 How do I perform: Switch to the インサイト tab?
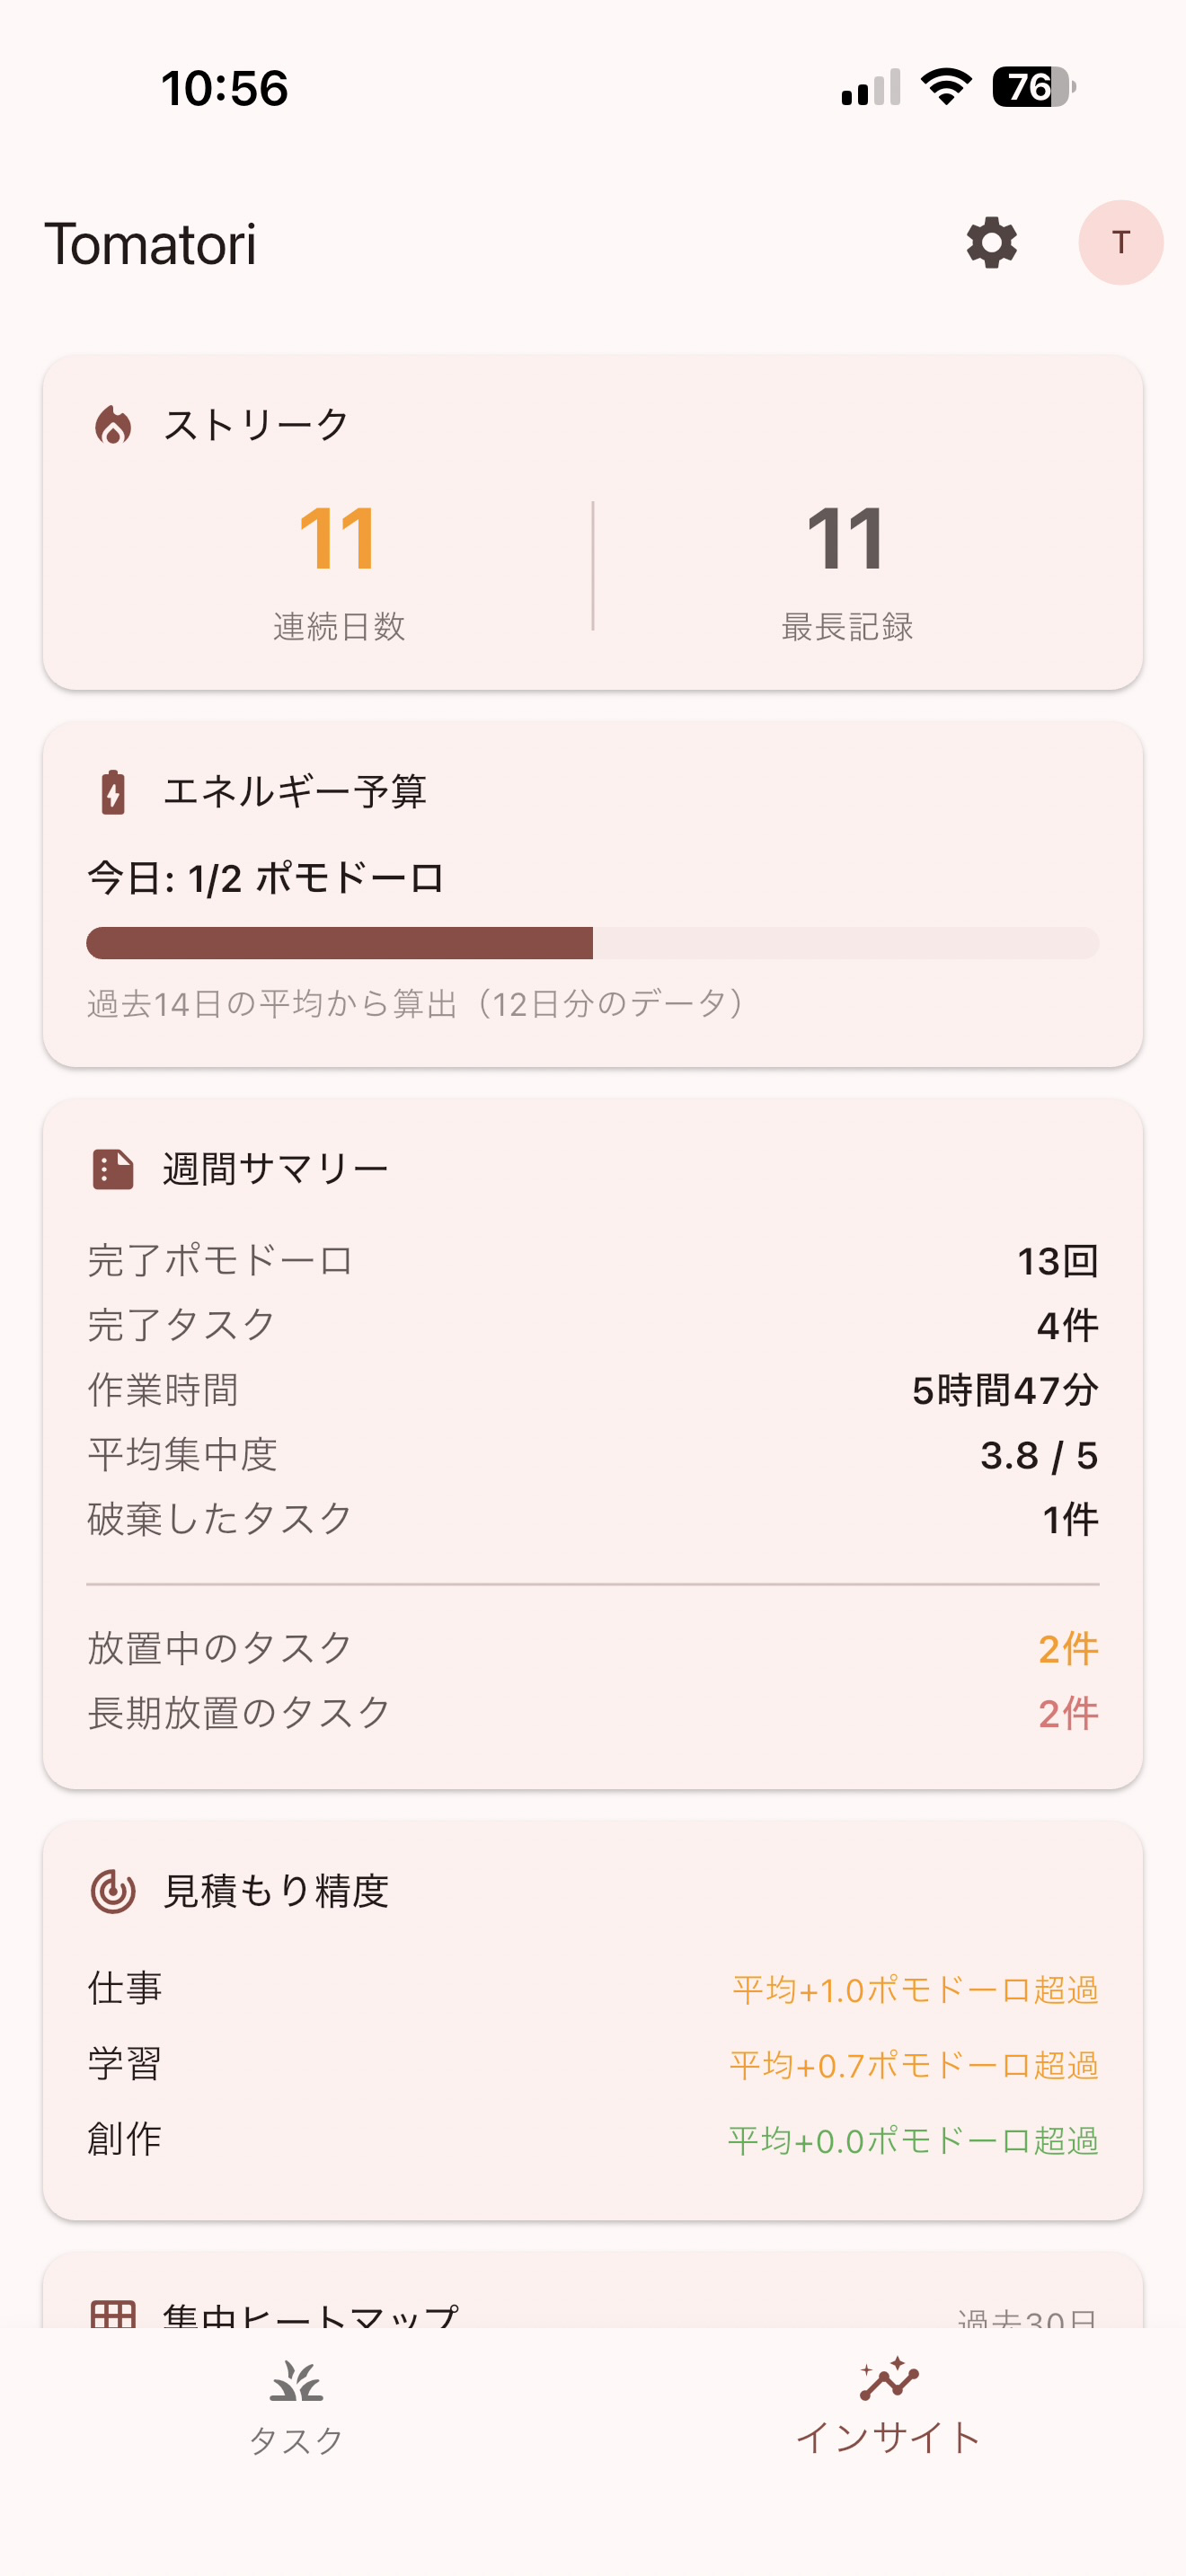click(x=888, y=2408)
